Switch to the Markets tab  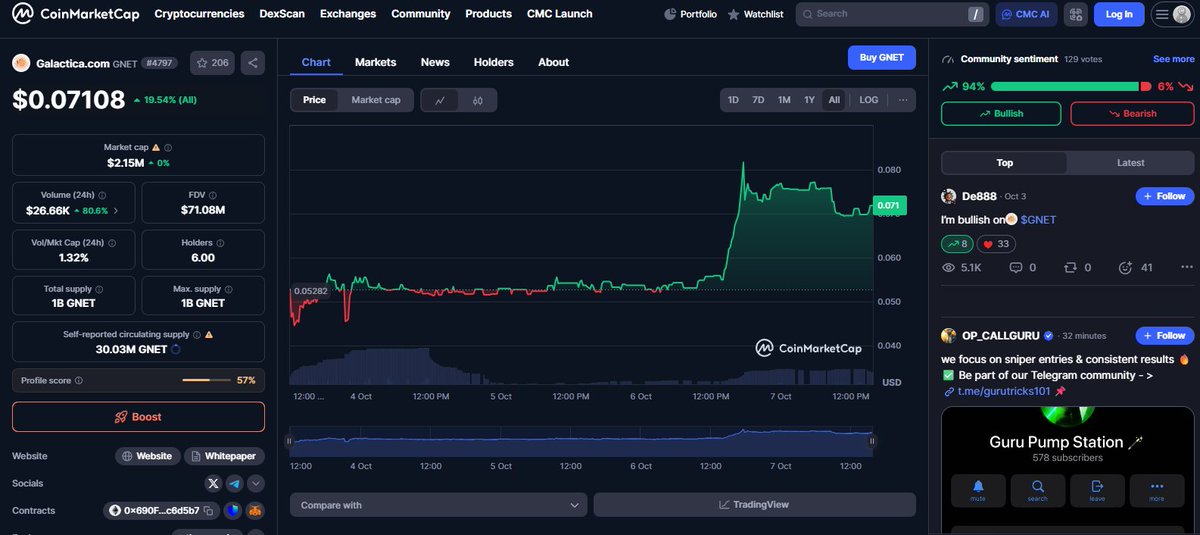pyautogui.click(x=375, y=62)
